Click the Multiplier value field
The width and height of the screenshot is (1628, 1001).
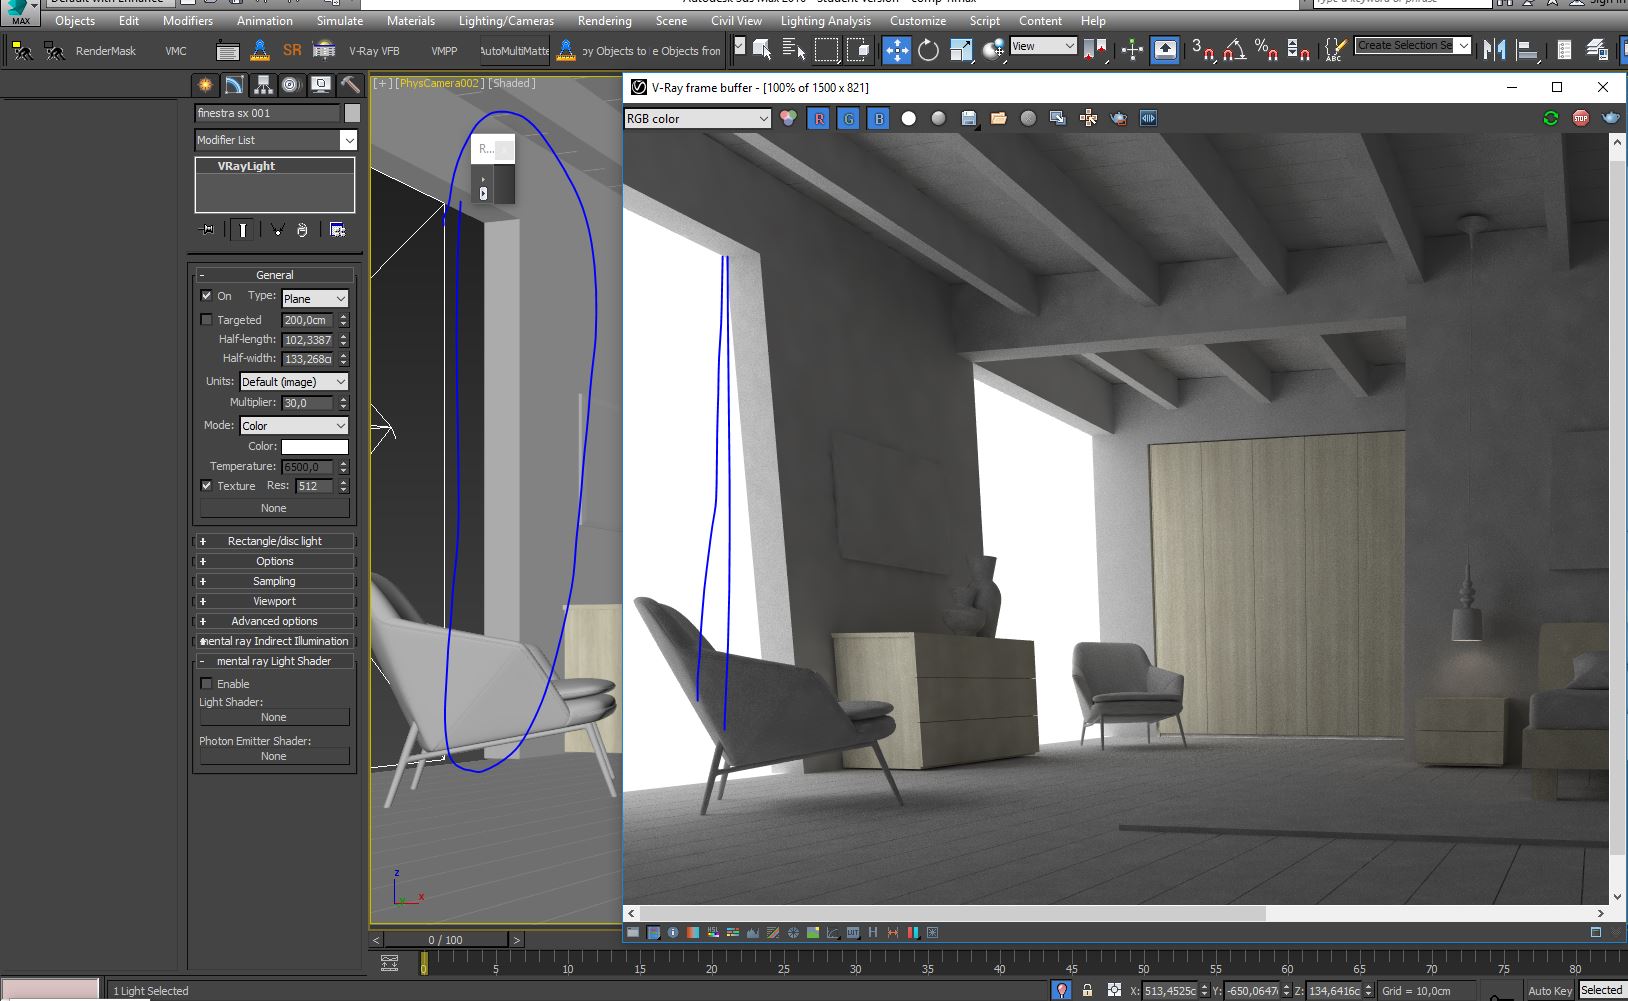pos(308,403)
